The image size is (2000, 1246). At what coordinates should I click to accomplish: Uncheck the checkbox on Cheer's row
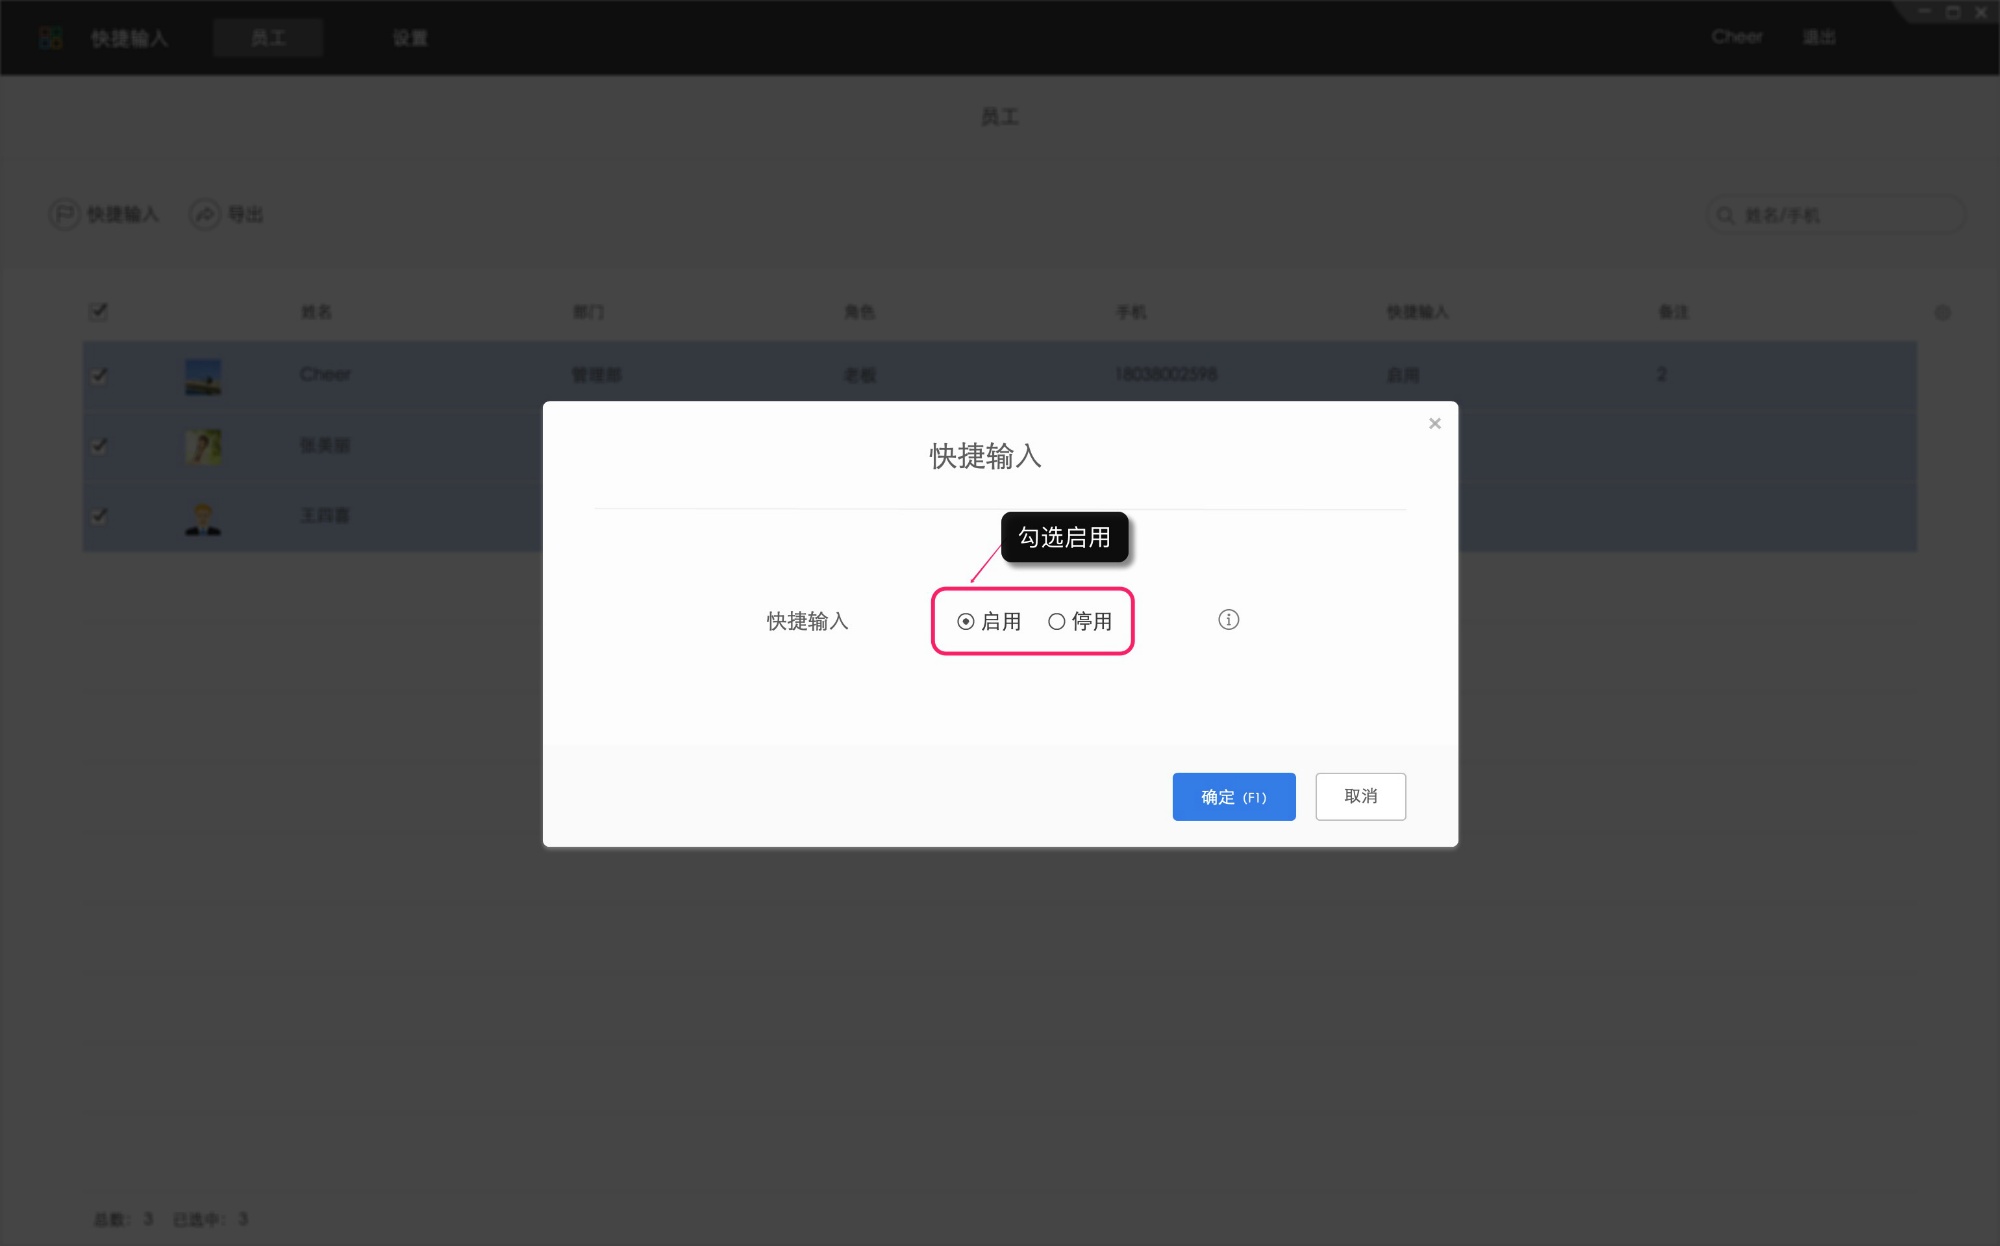pyautogui.click(x=99, y=376)
